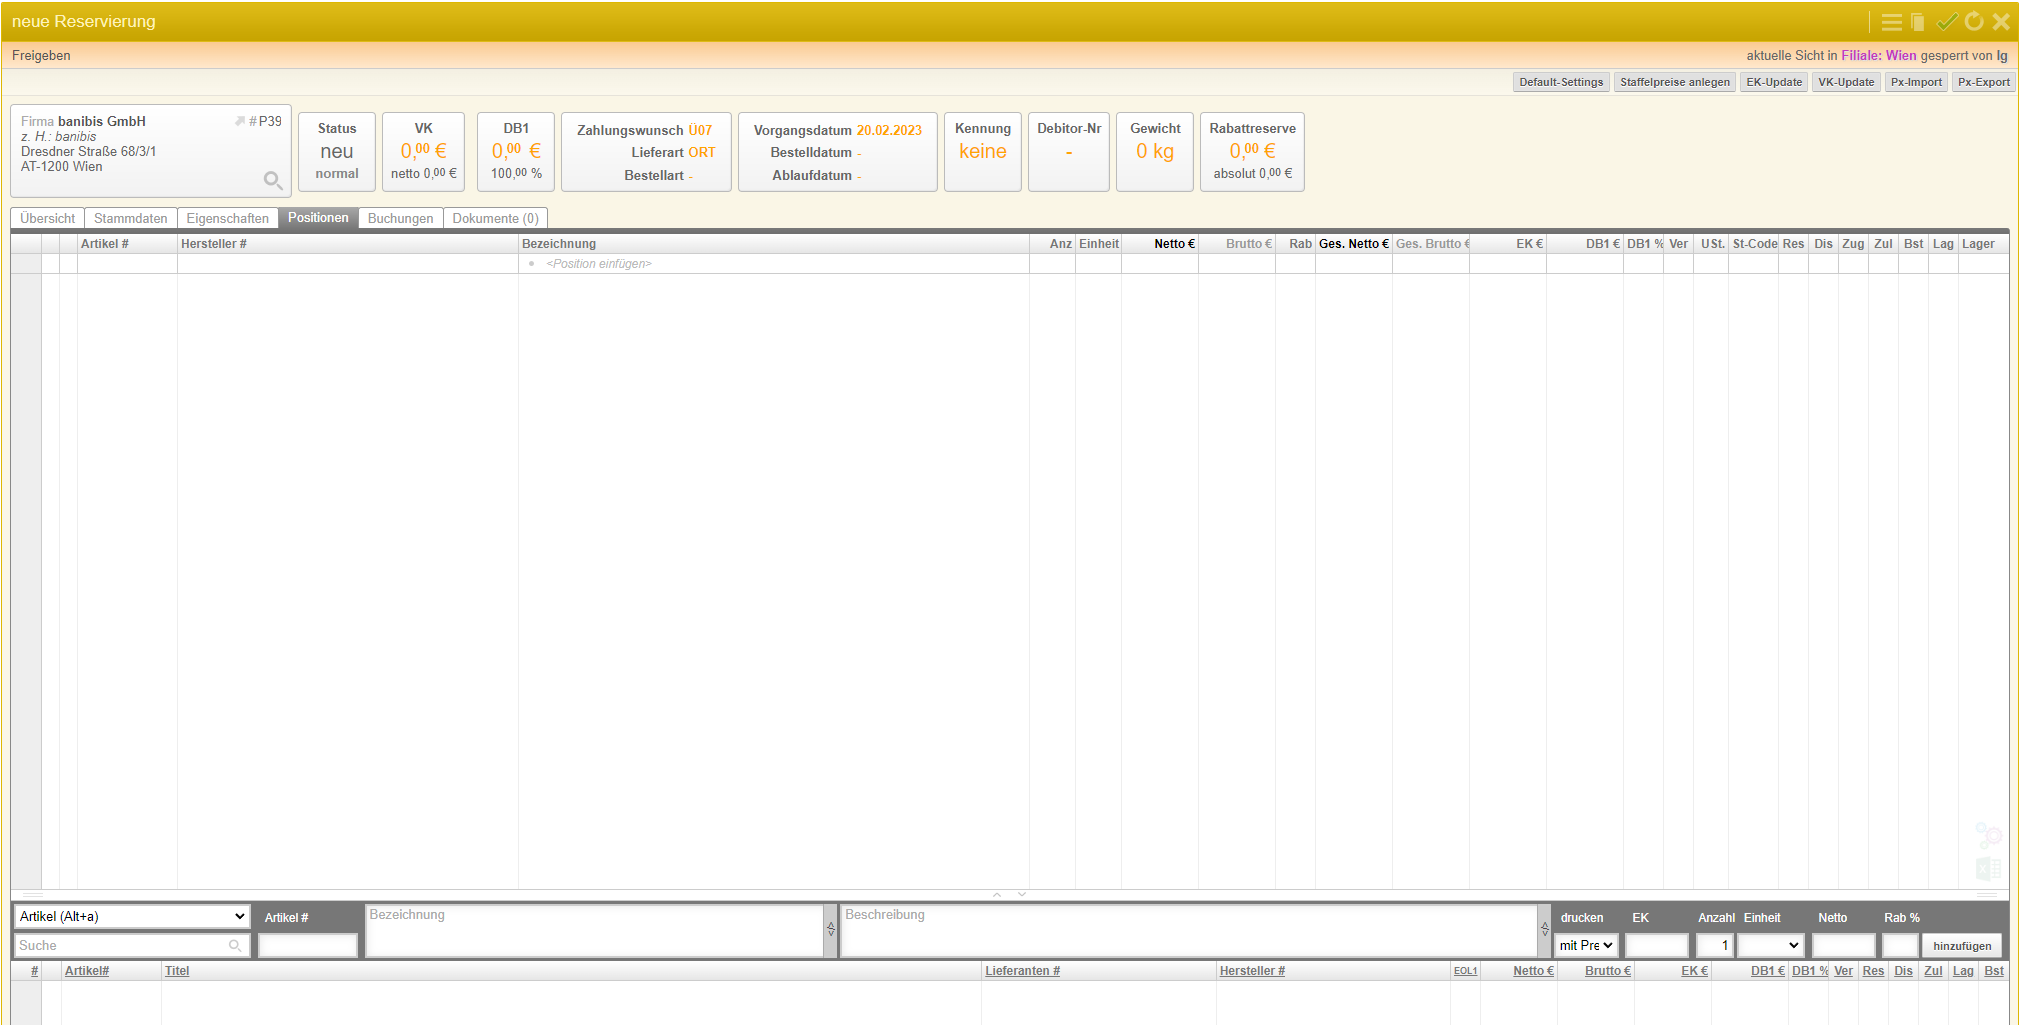Click the Kennung keine card
Screen dimensions: 2019x1025
(x=983, y=151)
